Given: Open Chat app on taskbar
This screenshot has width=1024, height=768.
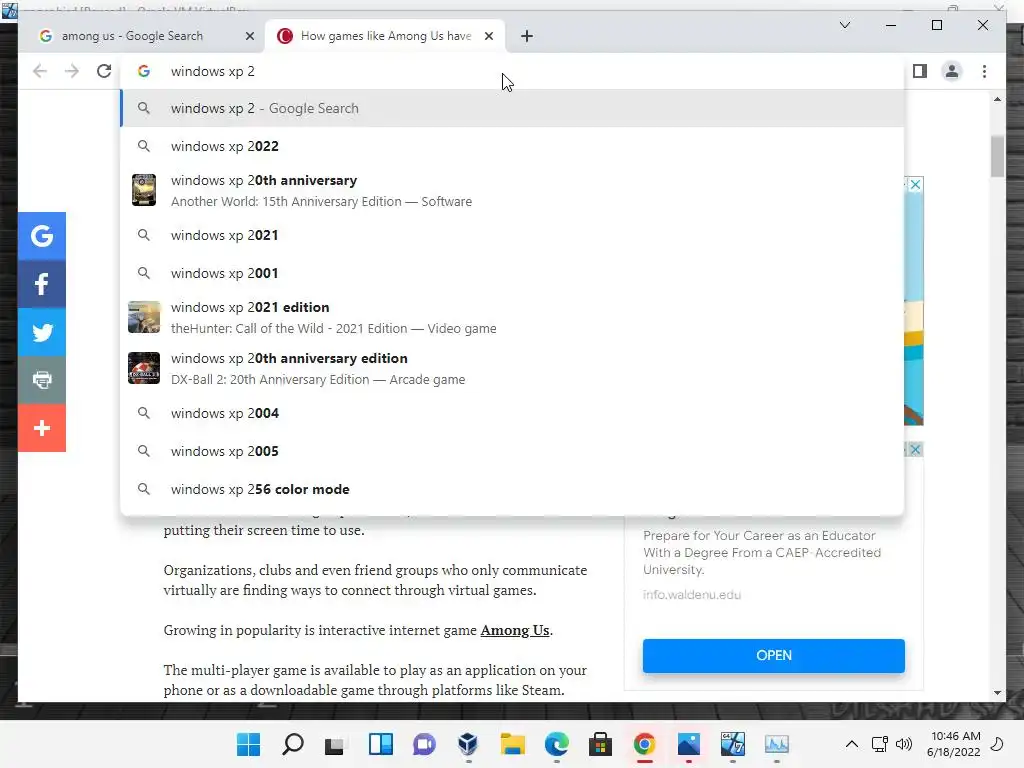Looking at the screenshot, I should [424, 744].
